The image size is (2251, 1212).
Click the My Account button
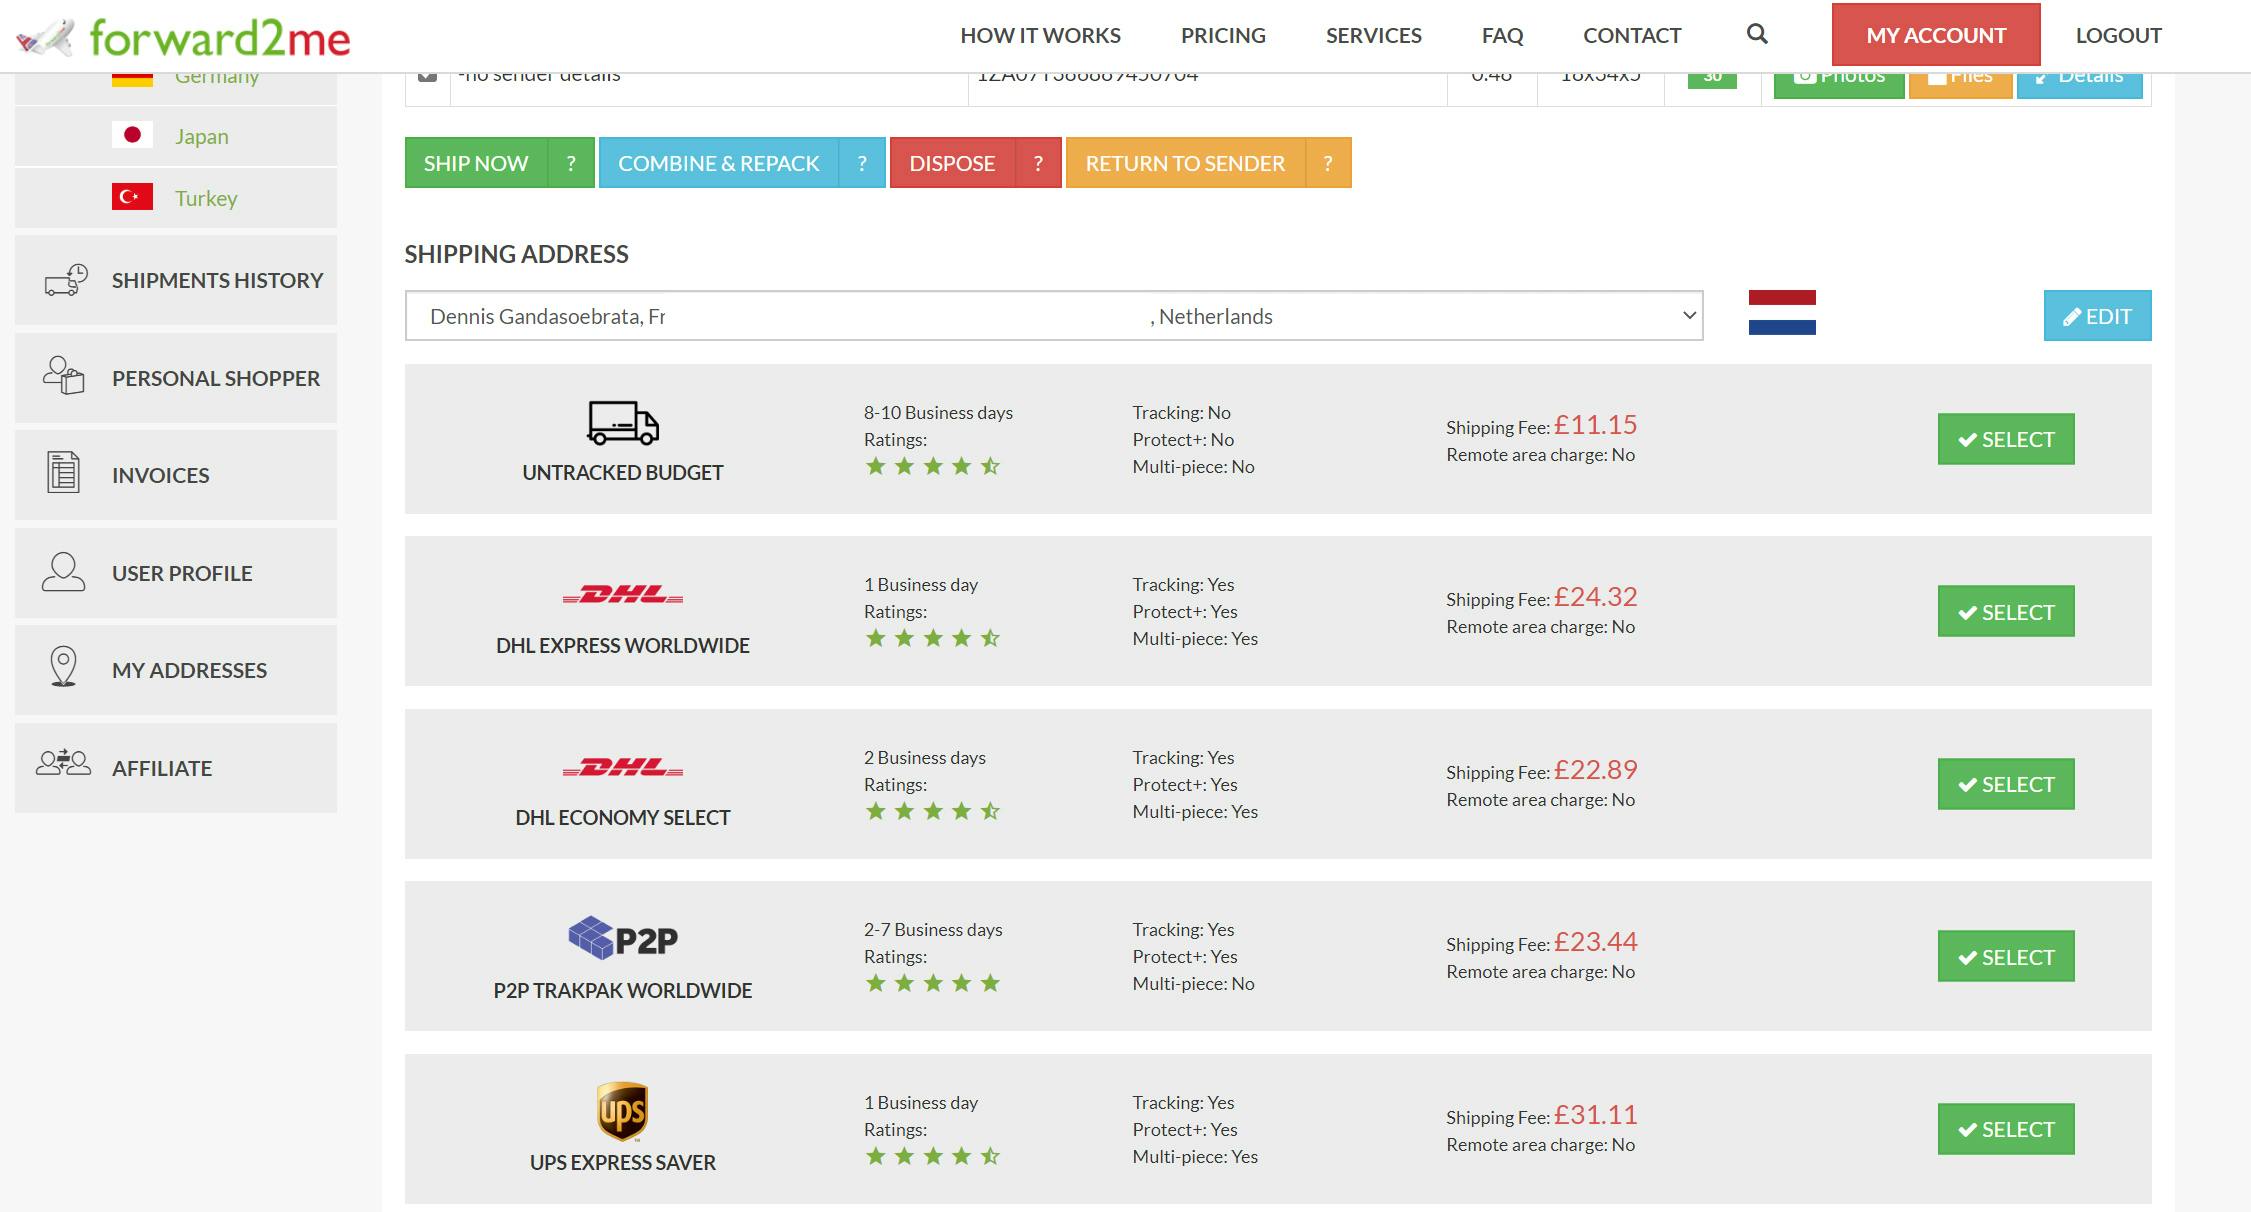[x=1935, y=36]
